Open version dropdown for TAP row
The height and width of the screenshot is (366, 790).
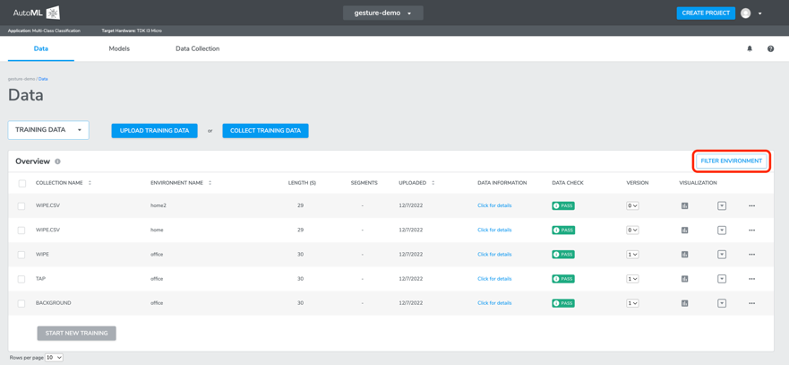point(632,279)
